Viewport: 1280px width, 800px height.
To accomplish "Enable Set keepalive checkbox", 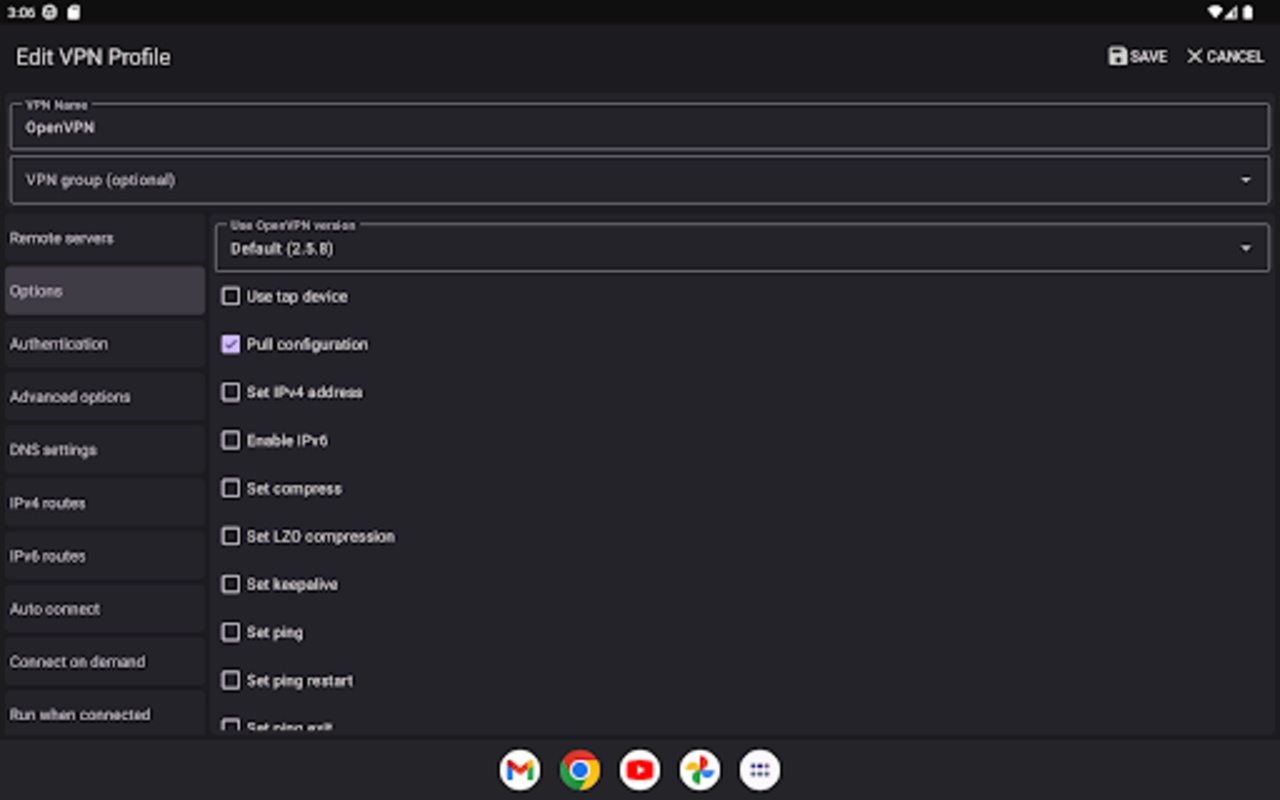I will click(x=231, y=584).
